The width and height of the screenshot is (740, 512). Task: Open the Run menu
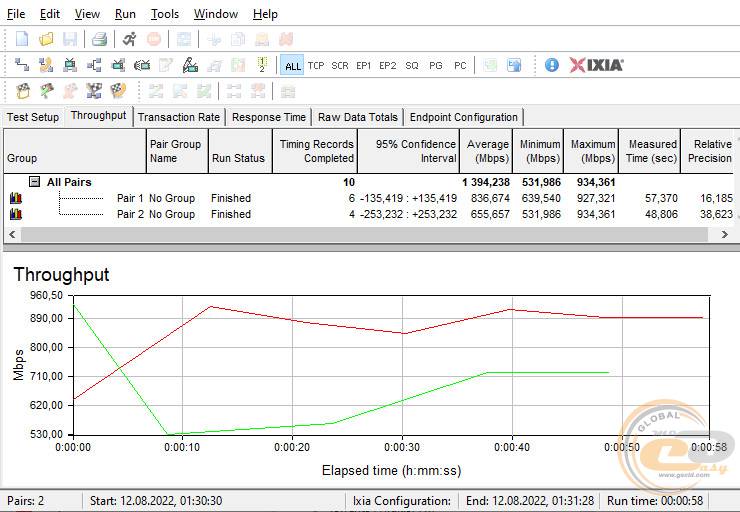click(x=125, y=14)
